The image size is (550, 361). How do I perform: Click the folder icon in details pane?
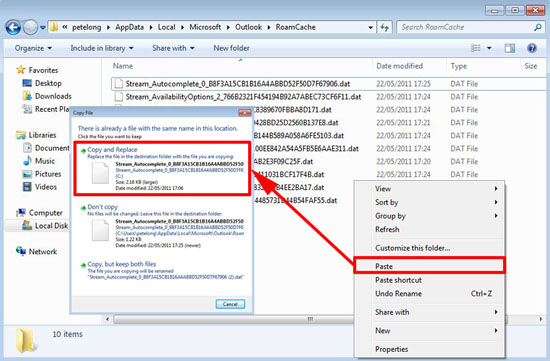coord(26,340)
